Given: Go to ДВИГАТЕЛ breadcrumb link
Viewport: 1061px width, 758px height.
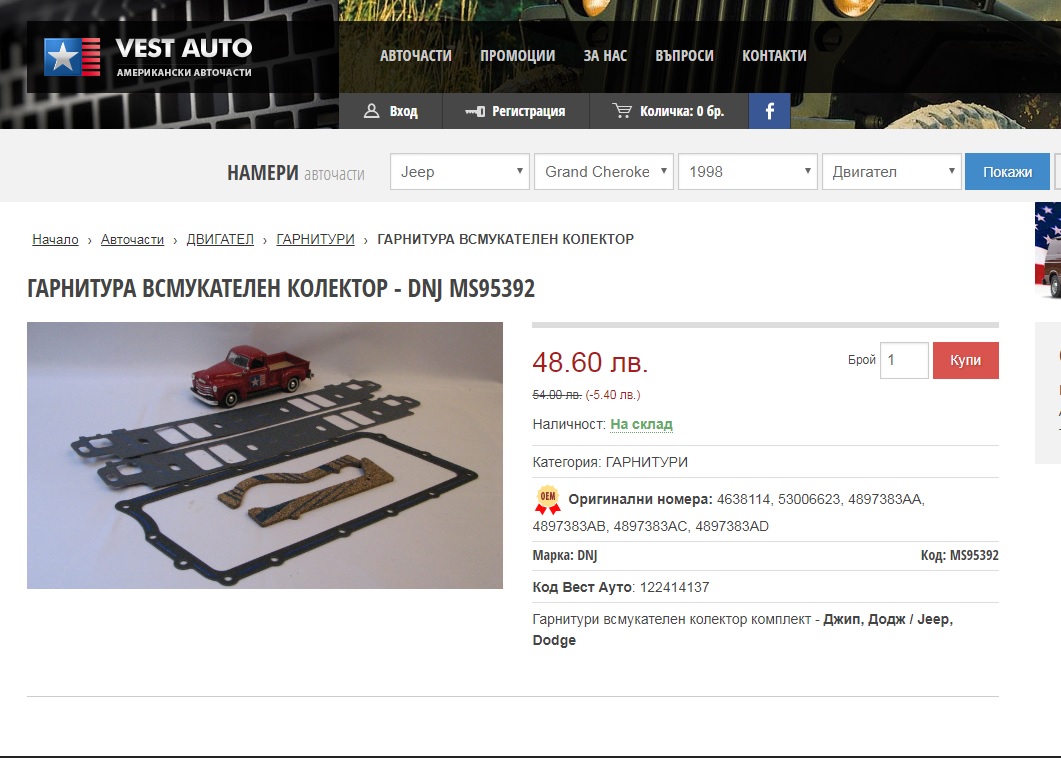Looking at the screenshot, I should pos(220,240).
